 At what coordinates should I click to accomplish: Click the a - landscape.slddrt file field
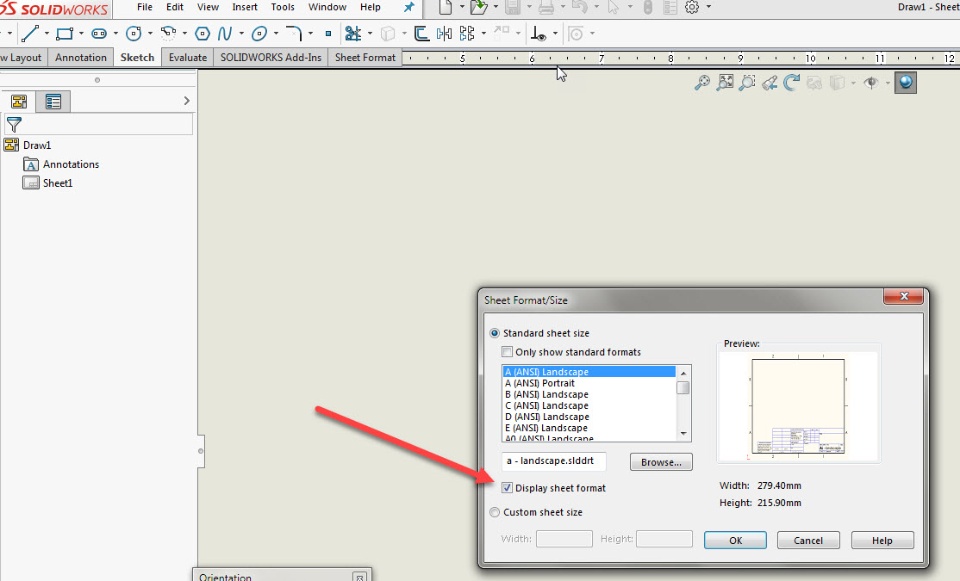point(554,461)
